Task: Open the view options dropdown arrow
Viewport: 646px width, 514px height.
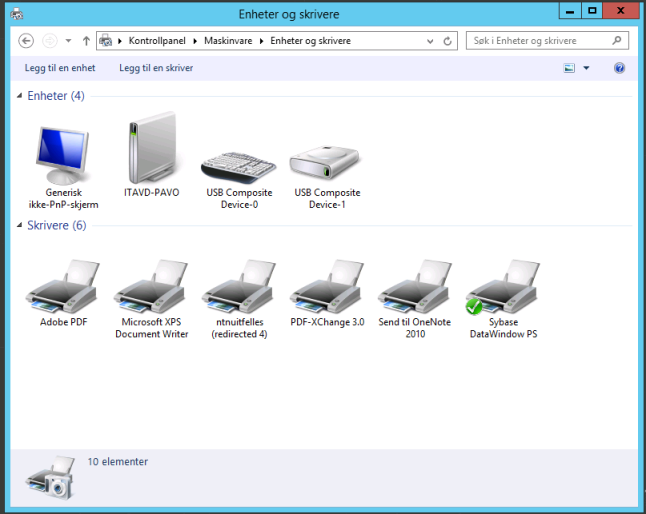Action: tap(586, 68)
